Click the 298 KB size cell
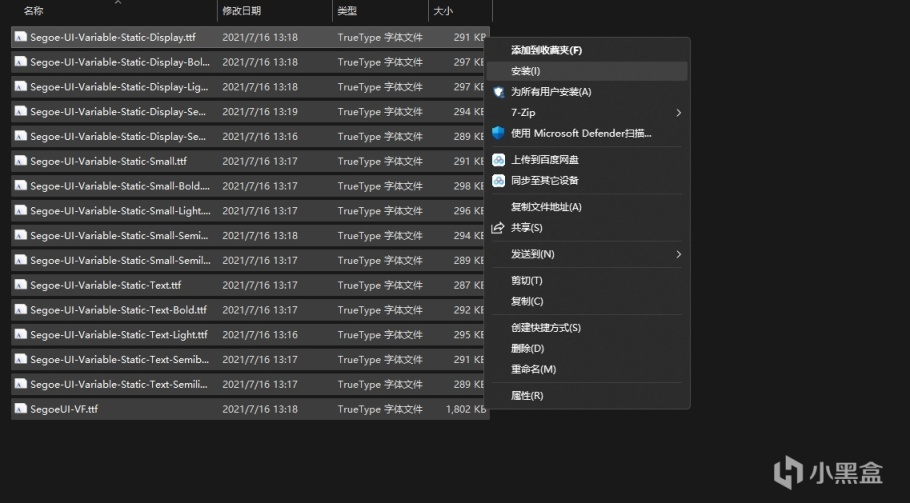 pyautogui.click(x=470, y=186)
